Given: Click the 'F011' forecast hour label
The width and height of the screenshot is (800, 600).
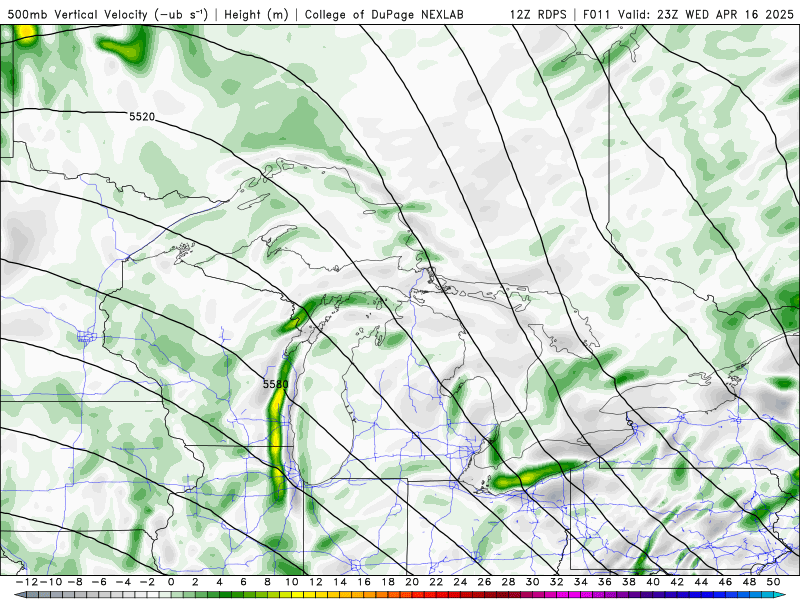Looking at the screenshot, I should [x=597, y=15].
